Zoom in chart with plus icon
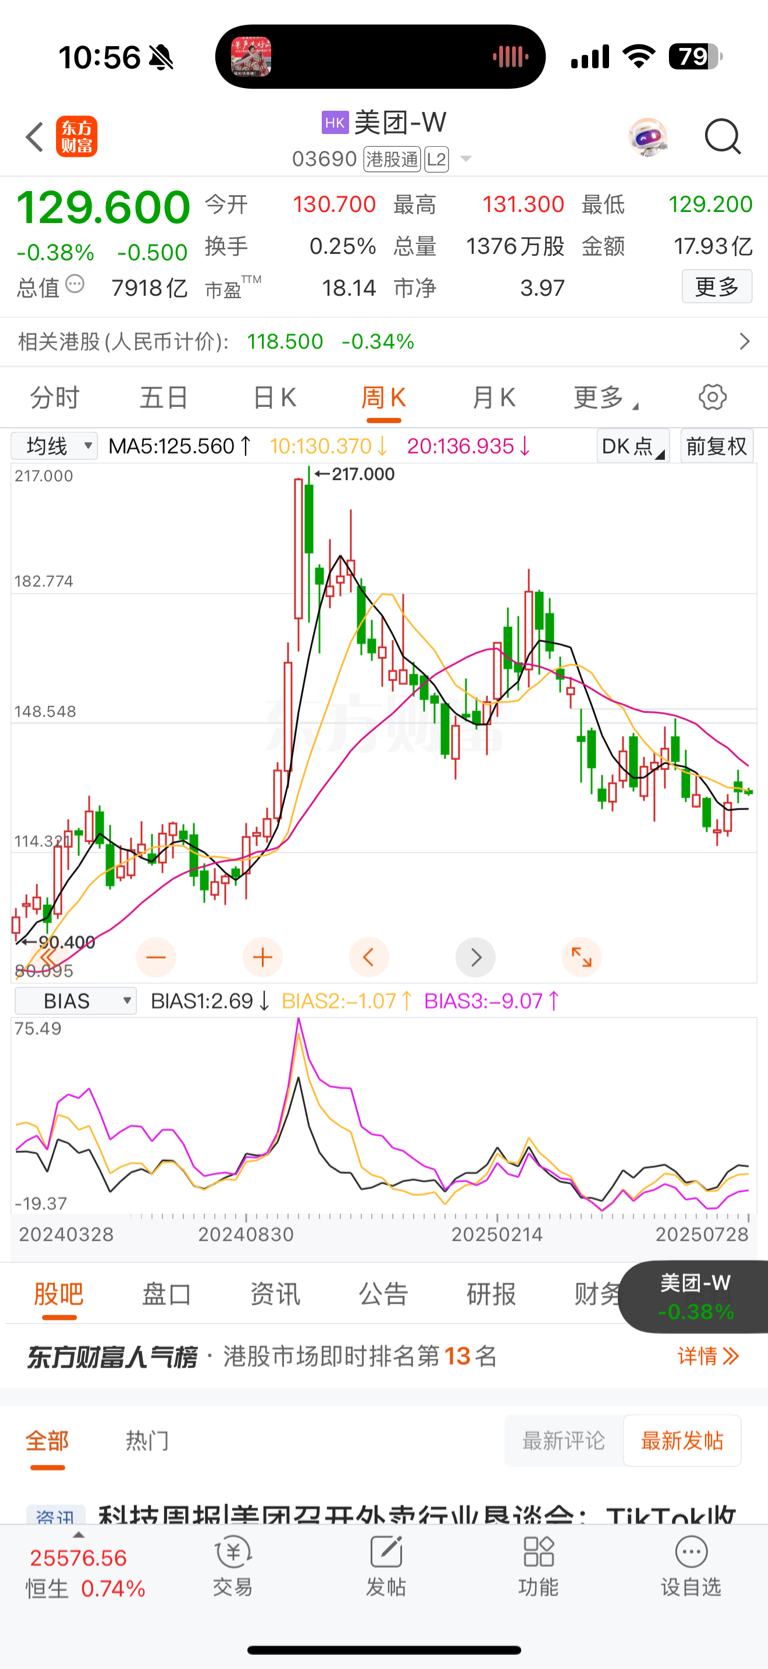Image resolution: width=768 pixels, height=1669 pixels. 263,957
